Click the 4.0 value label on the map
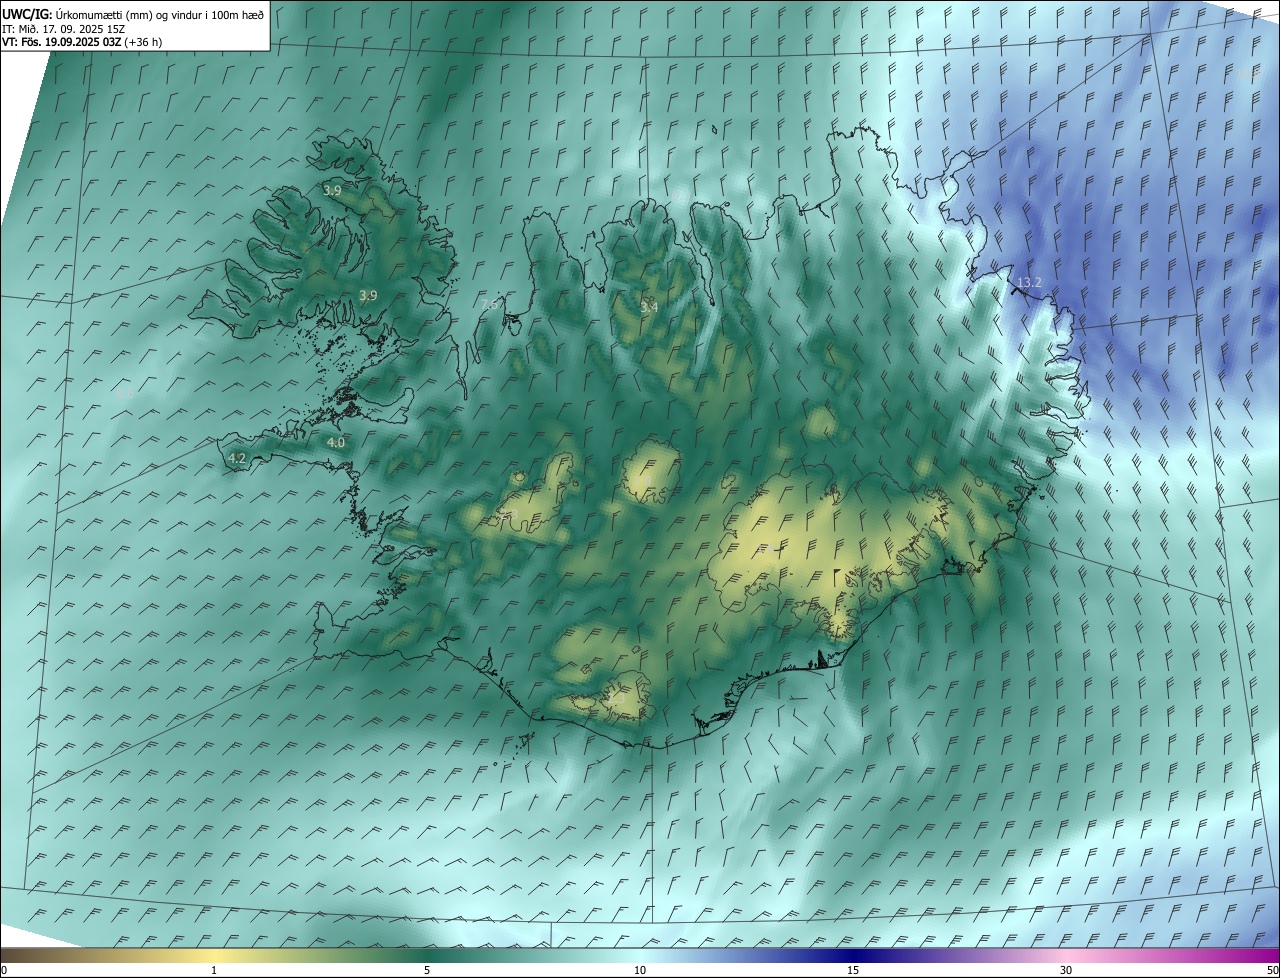 [336, 442]
